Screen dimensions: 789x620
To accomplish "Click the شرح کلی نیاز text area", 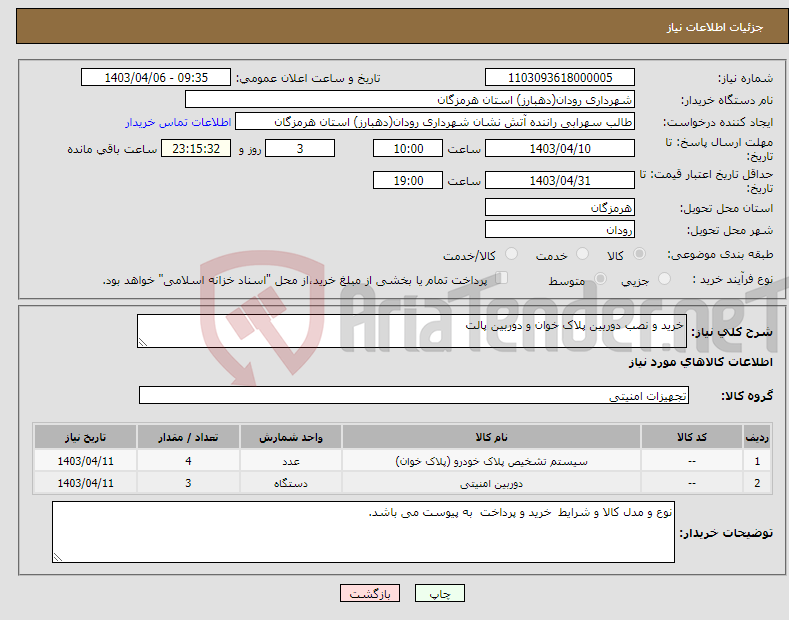I will point(412,331).
